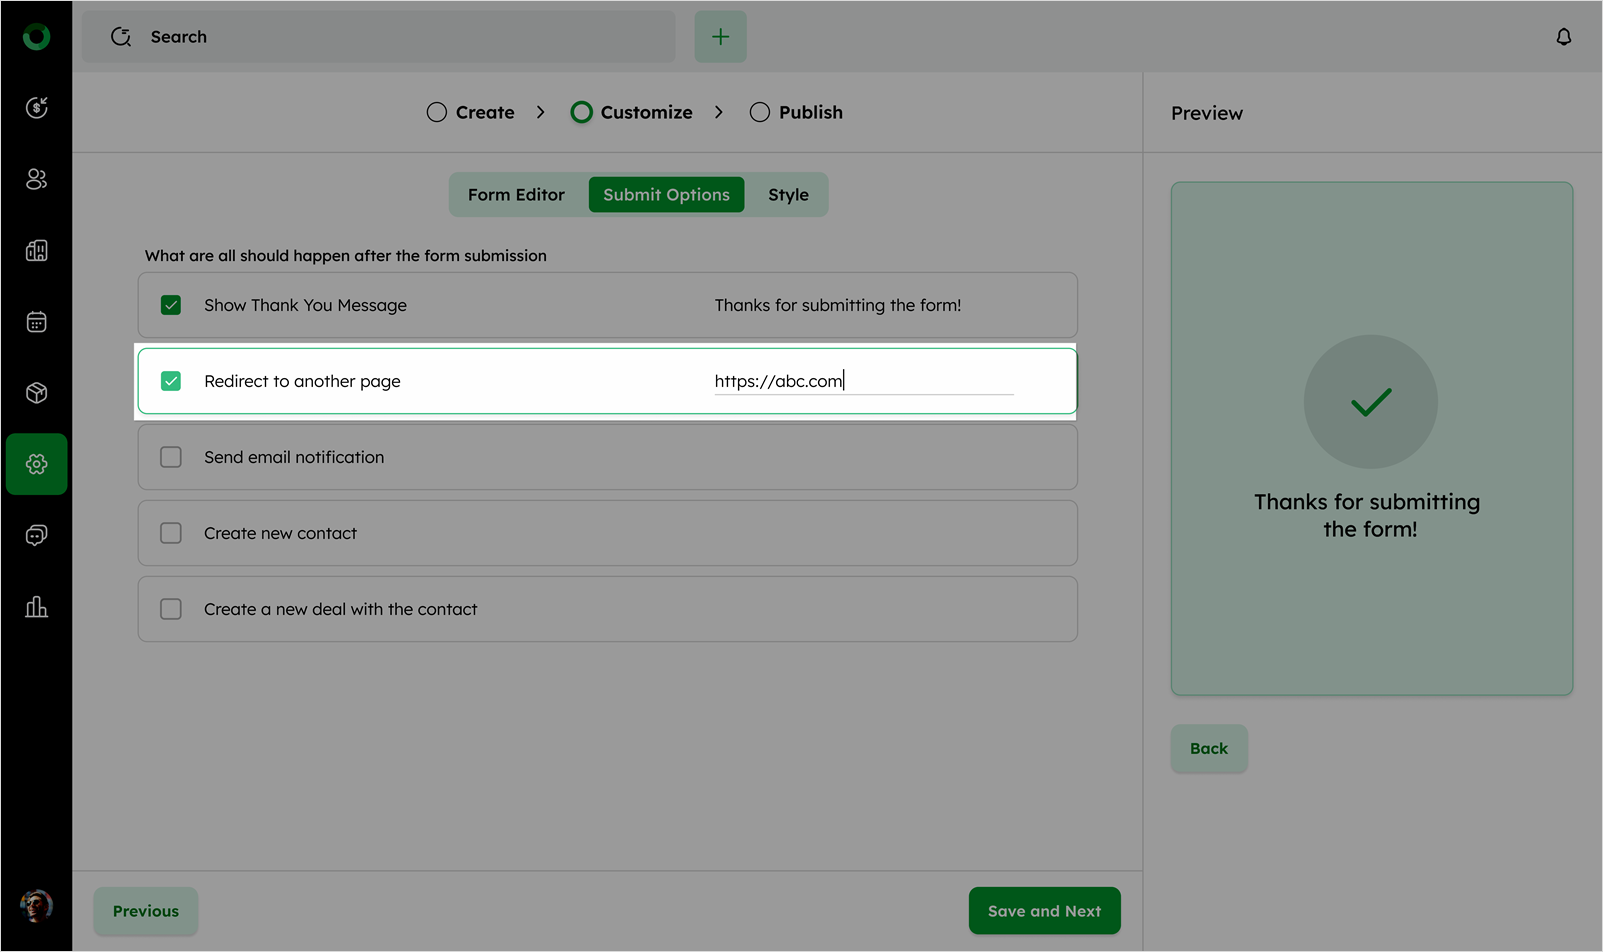Open the calendar icon in sidebar
This screenshot has width=1603, height=952.
click(x=37, y=322)
